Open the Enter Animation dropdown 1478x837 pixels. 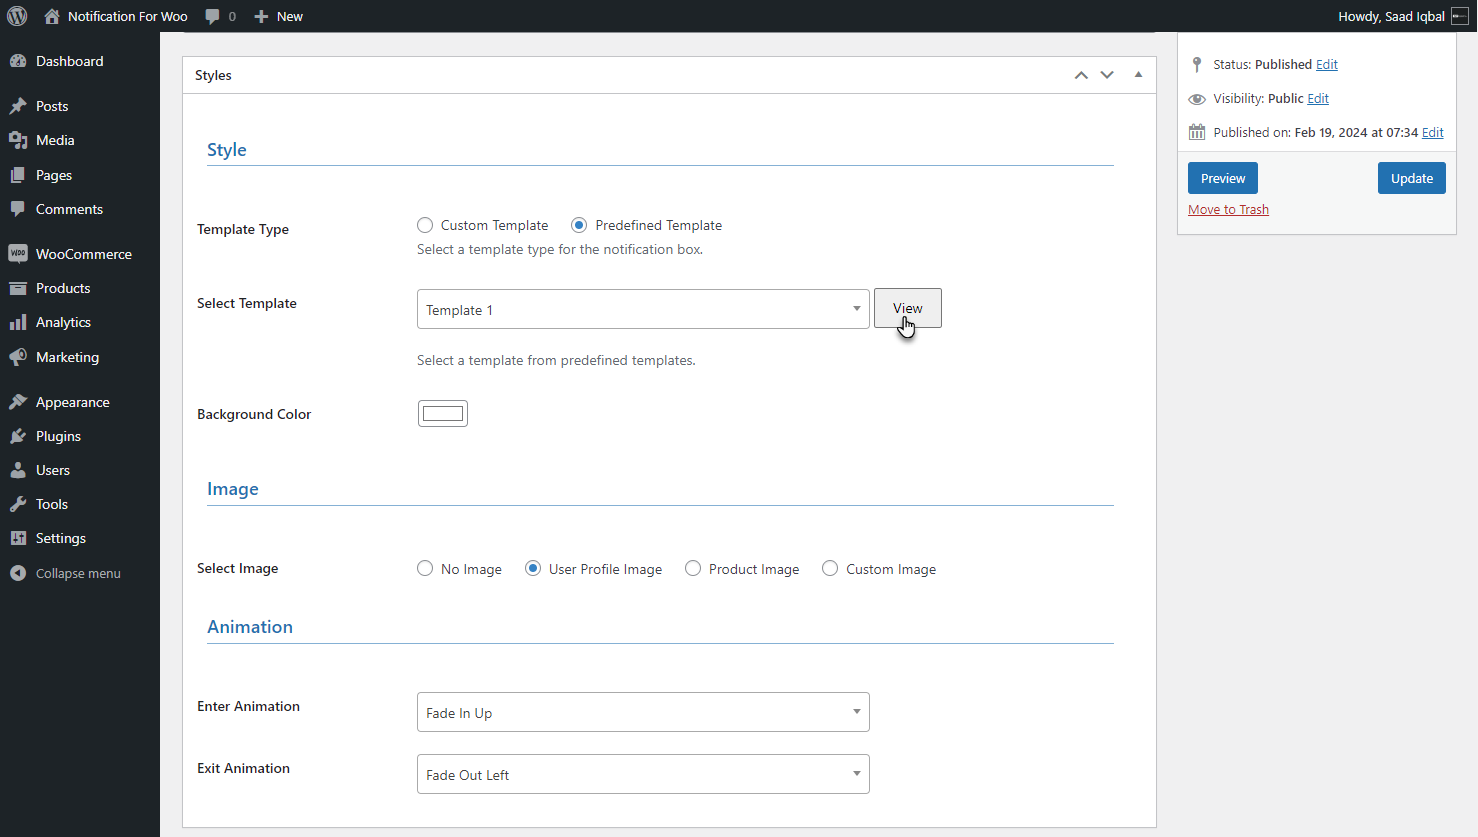[x=643, y=712]
